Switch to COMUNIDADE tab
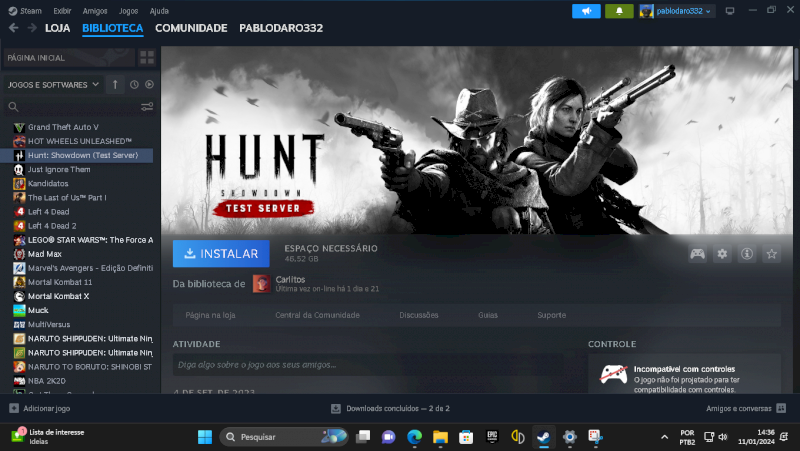The width and height of the screenshot is (800, 451). point(191,28)
